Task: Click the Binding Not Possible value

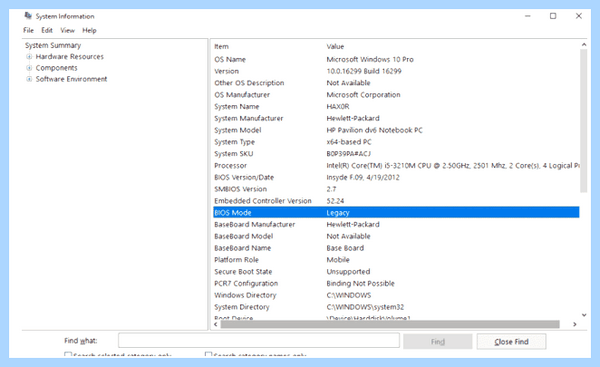Action: 360,284
